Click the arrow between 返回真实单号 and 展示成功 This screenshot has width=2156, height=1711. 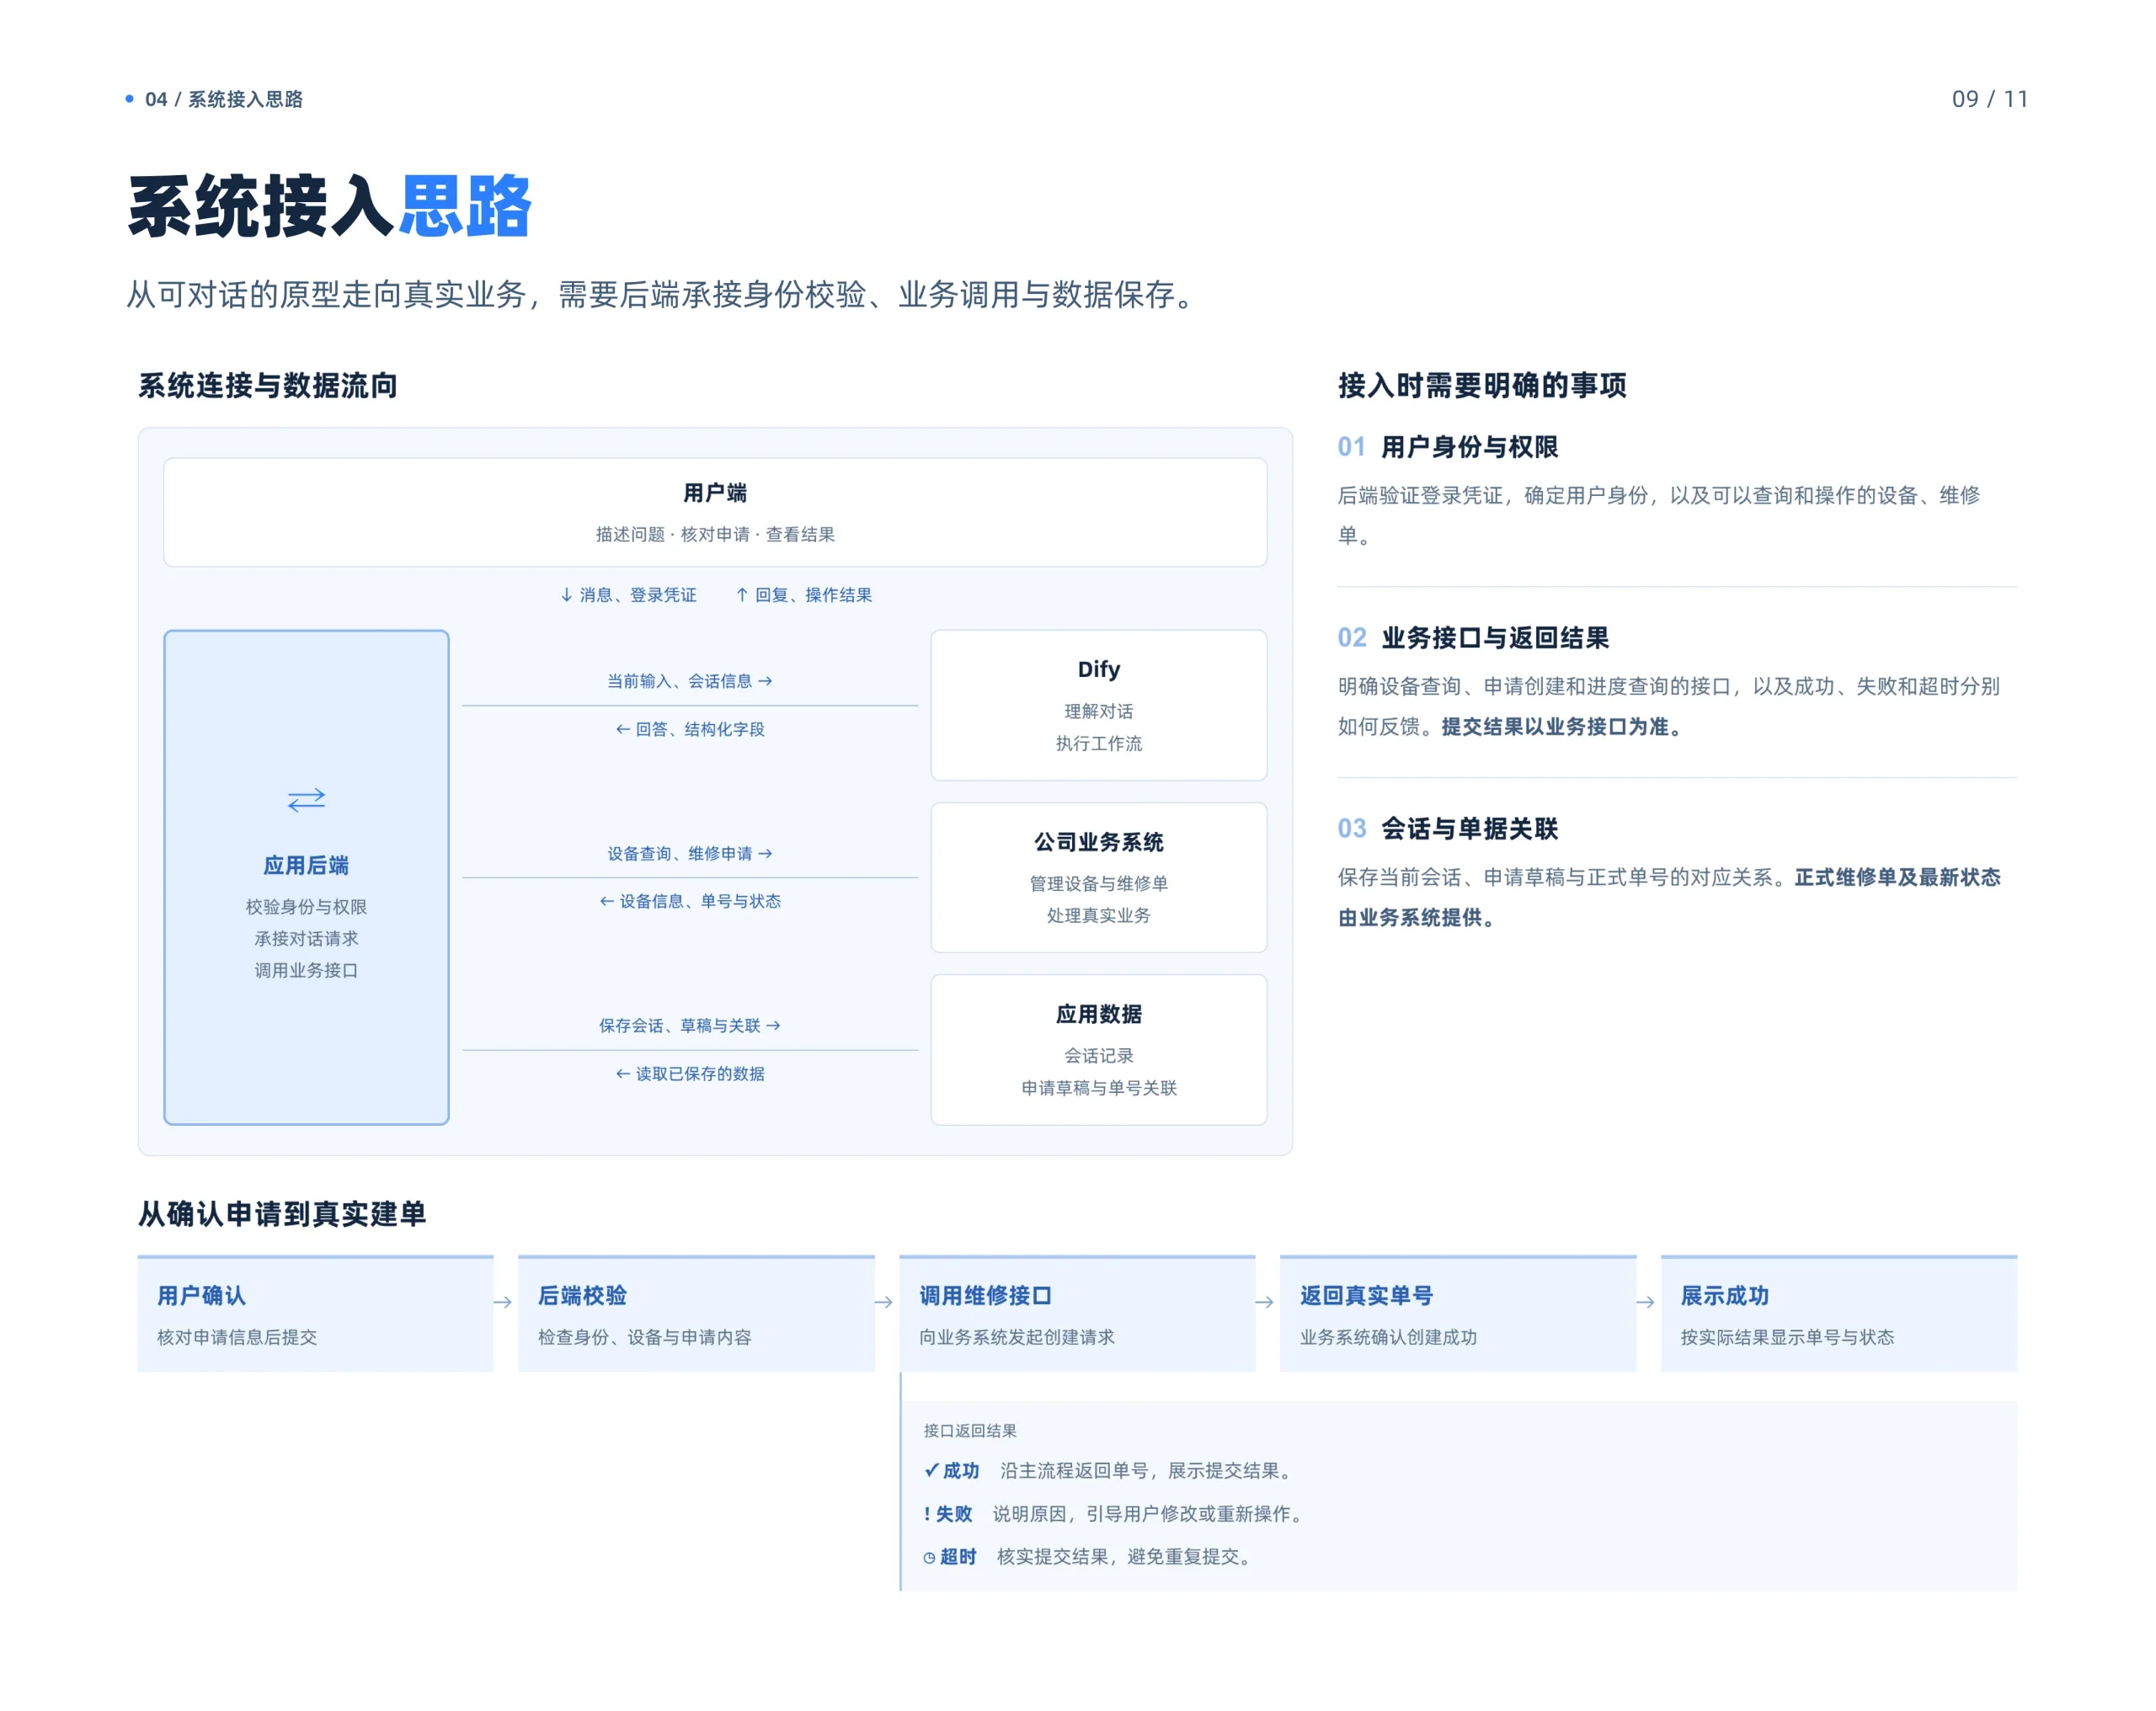click(1646, 1302)
